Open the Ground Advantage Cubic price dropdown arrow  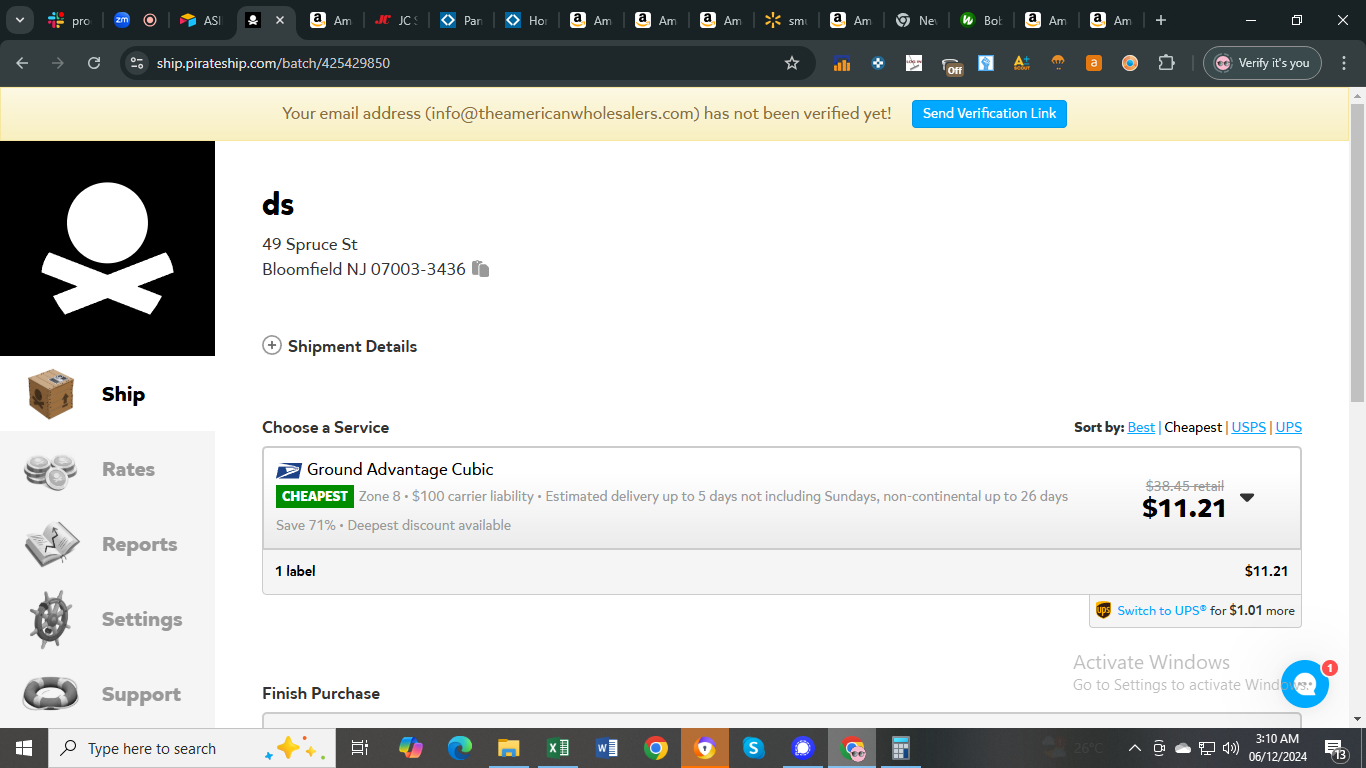point(1247,498)
